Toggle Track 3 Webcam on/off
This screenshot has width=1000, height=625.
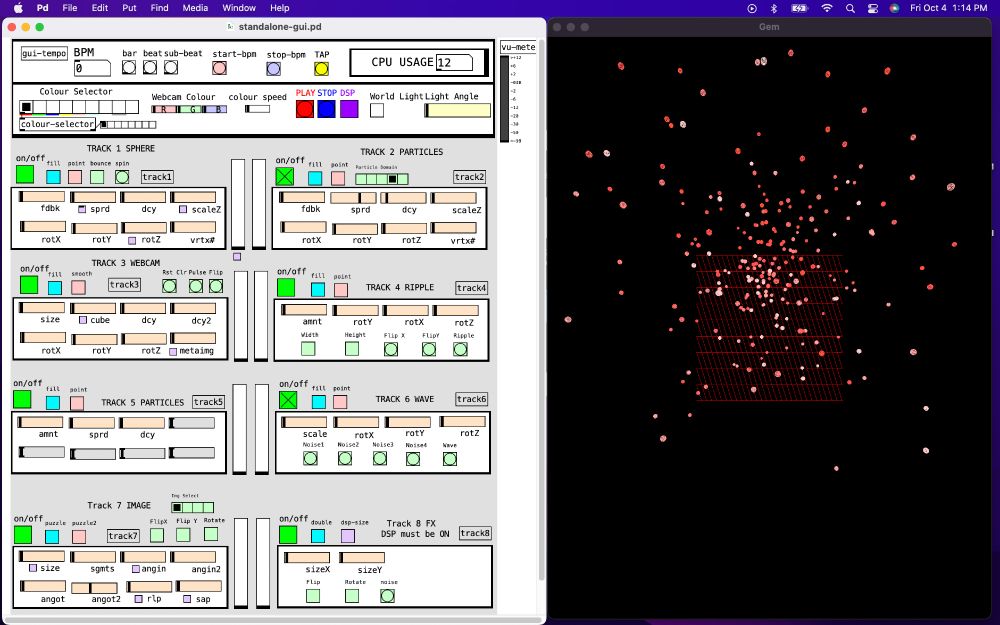pyautogui.click(x=29, y=284)
